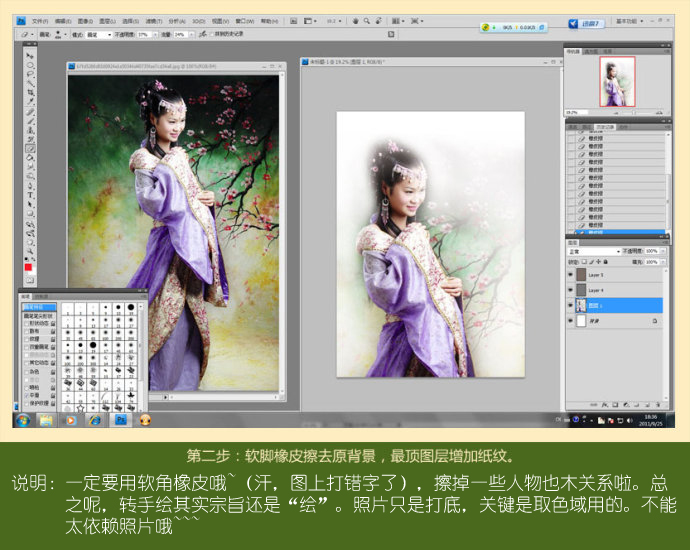Click the Hand tool in the application bar

[x=355, y=21]
